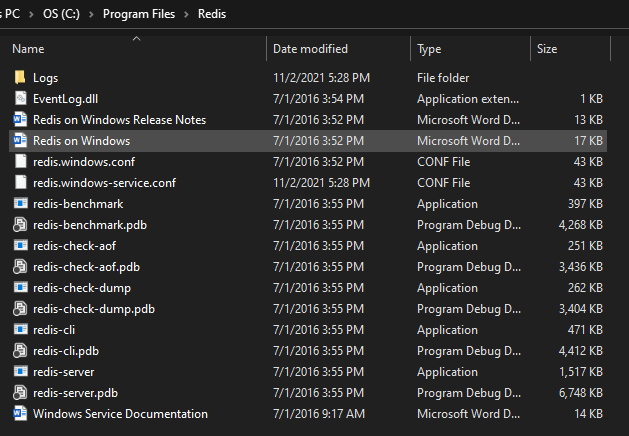Click the 4,268 KB size value

(581, 225)
